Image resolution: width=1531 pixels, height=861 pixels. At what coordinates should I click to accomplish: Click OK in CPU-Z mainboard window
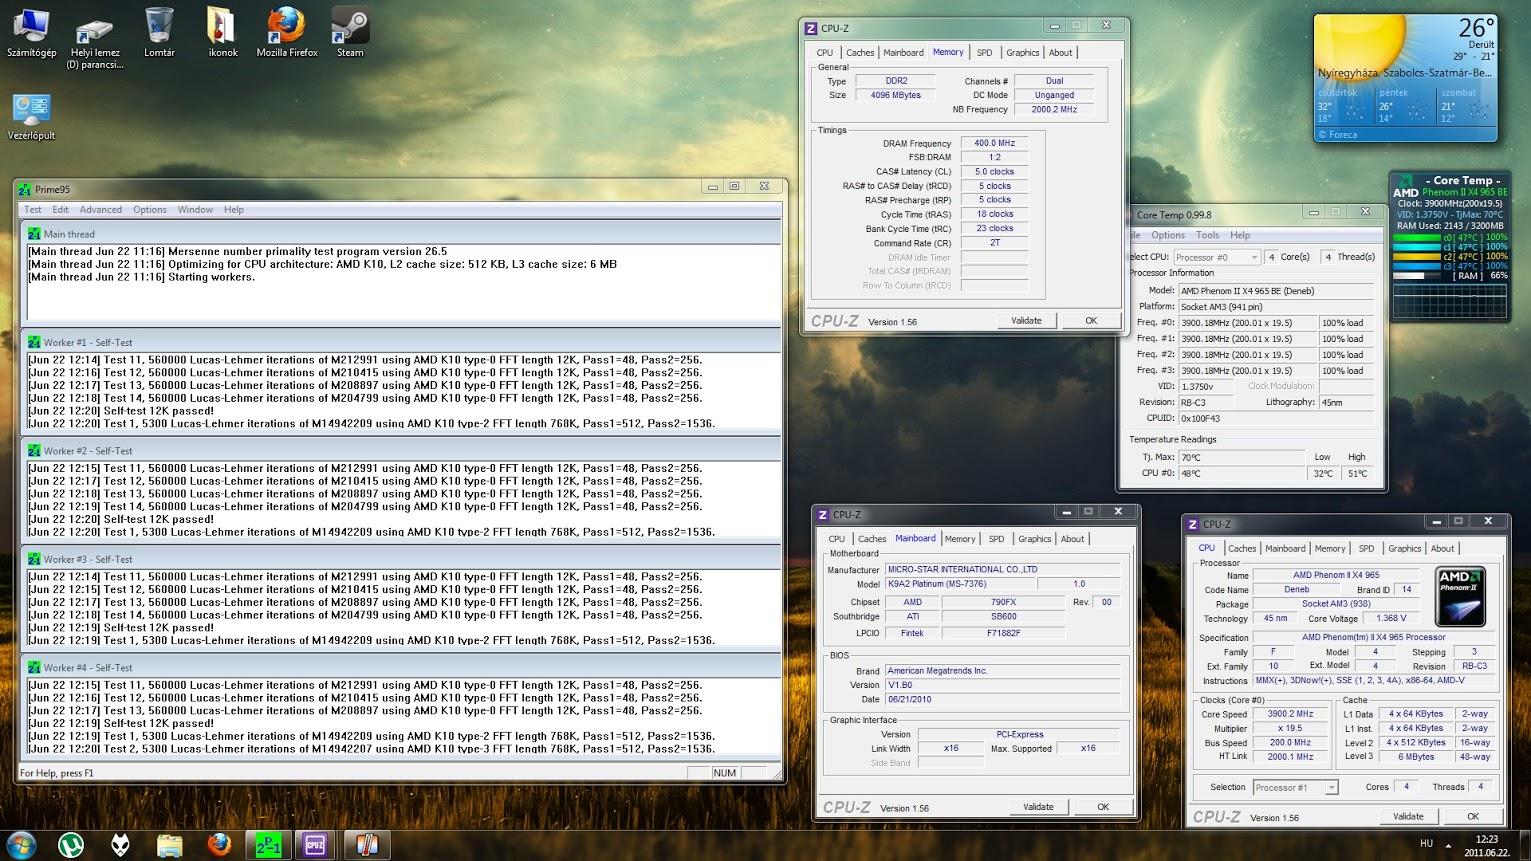tap(1103, 807)
